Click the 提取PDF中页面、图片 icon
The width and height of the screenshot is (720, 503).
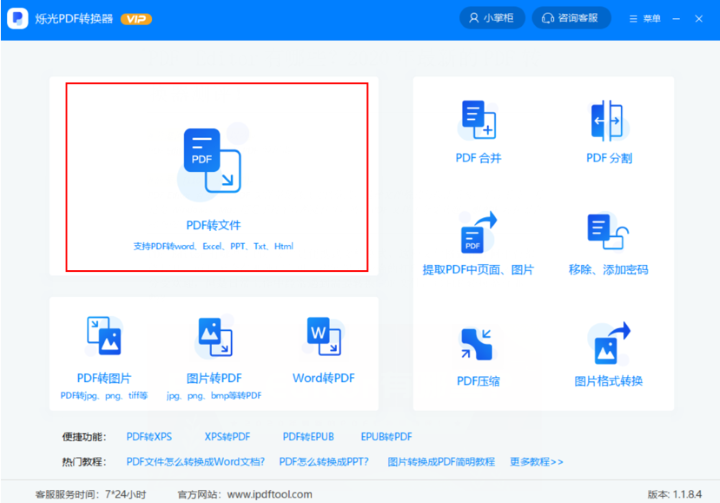pyautogui.click(x=478, y=233)
